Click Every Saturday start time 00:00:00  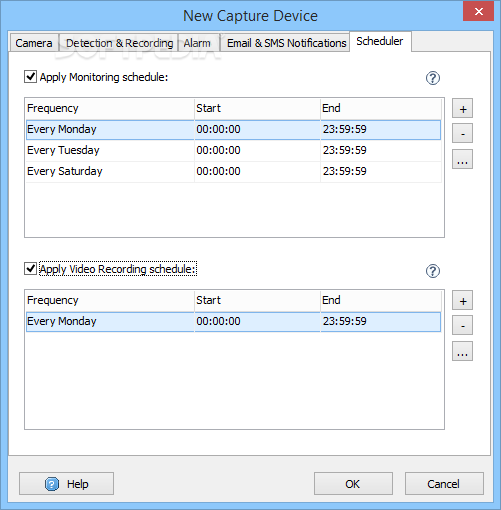pos(218,171)
